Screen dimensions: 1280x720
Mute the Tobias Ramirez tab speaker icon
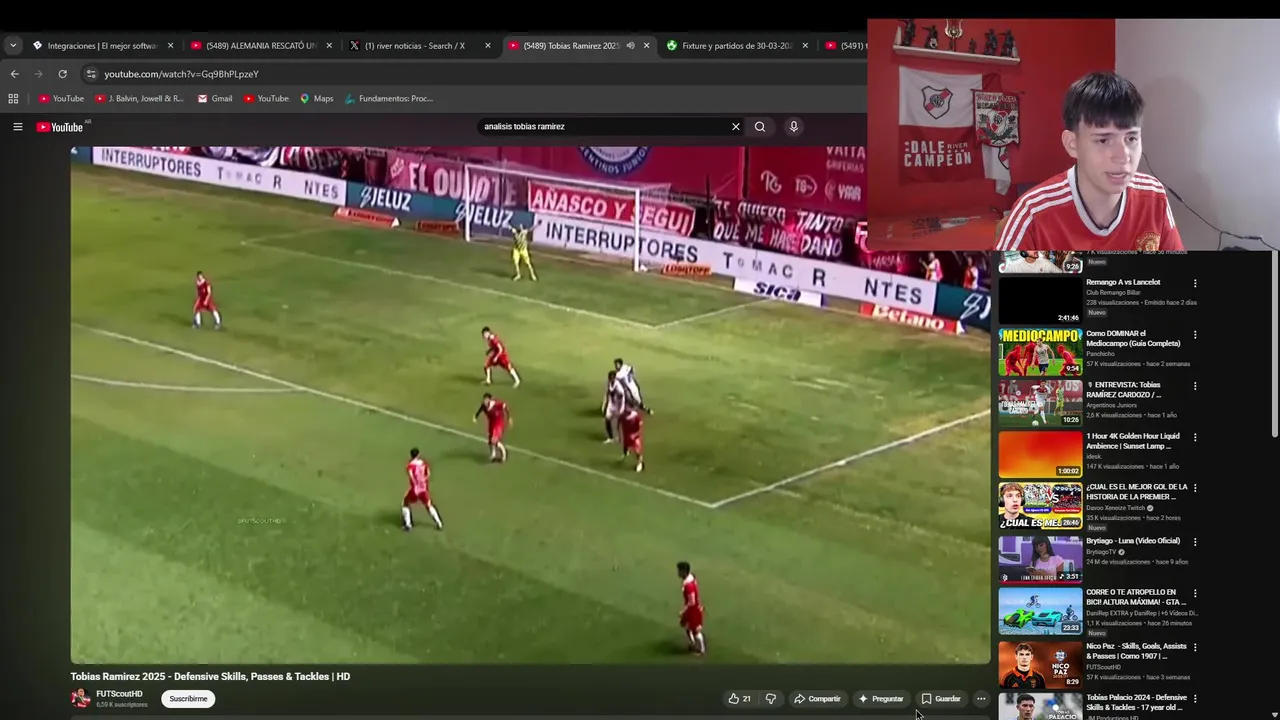(x=630, y=45)
